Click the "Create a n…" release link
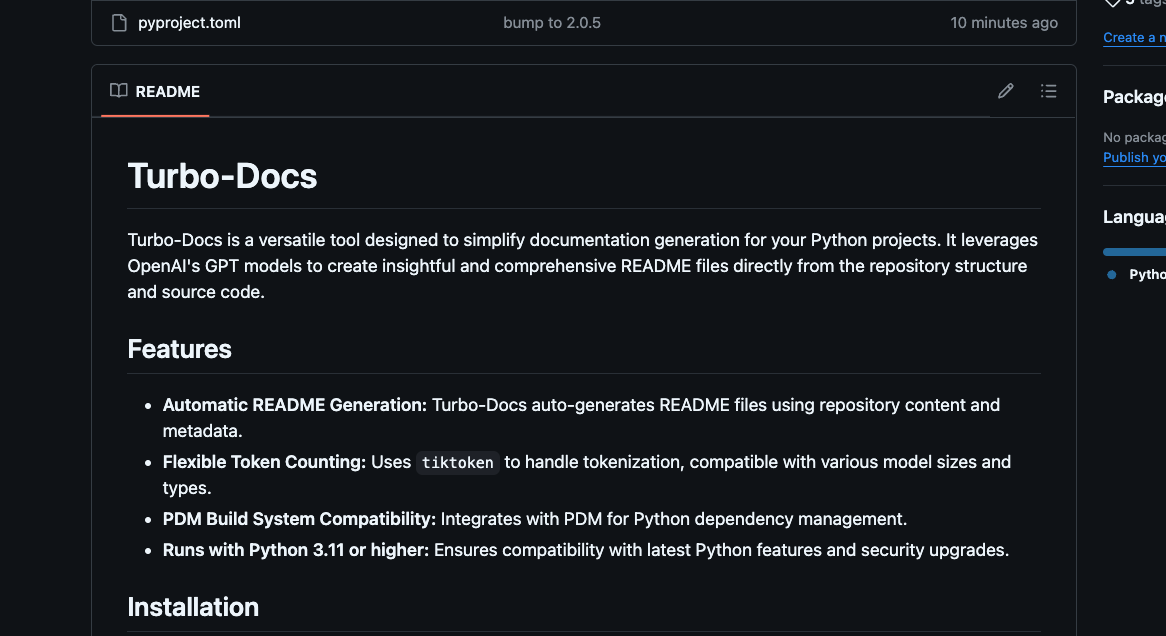Screen dimensions: 1166x636 click(1134, 37)
